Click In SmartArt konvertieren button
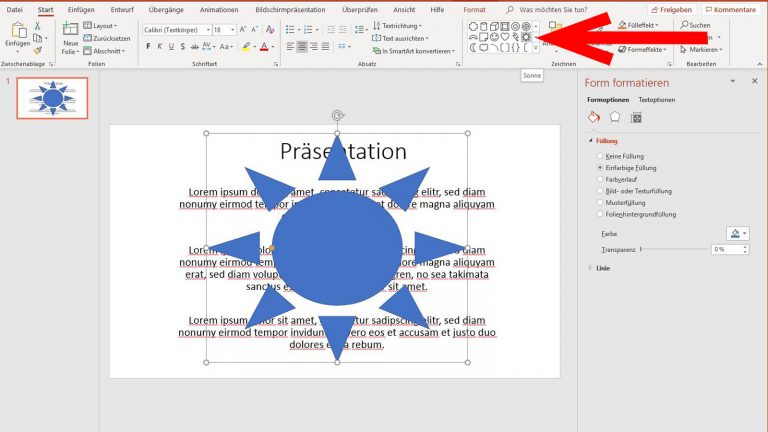768x432 pixels. point(414,51)
